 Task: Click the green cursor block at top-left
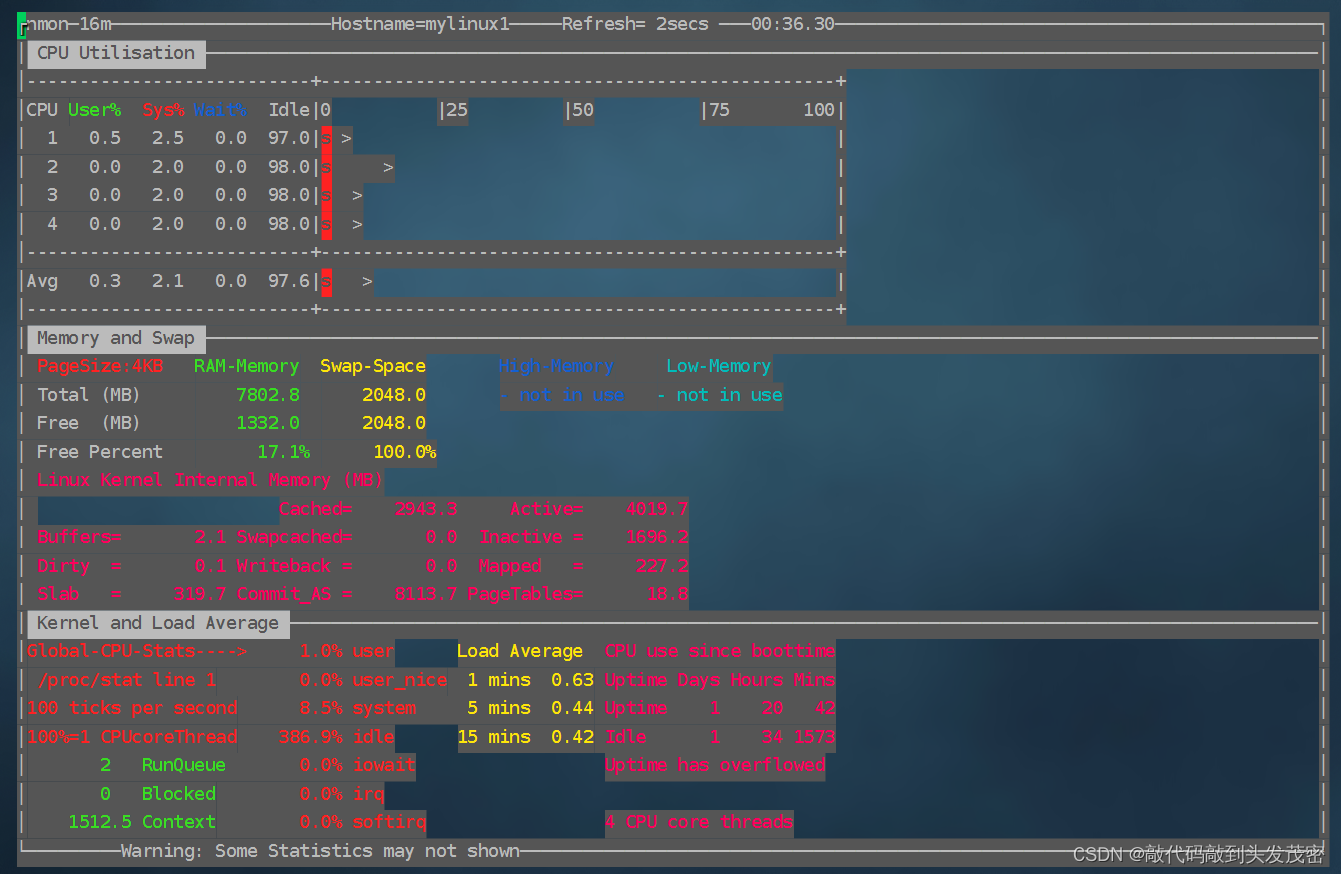(x=22, y=25)
